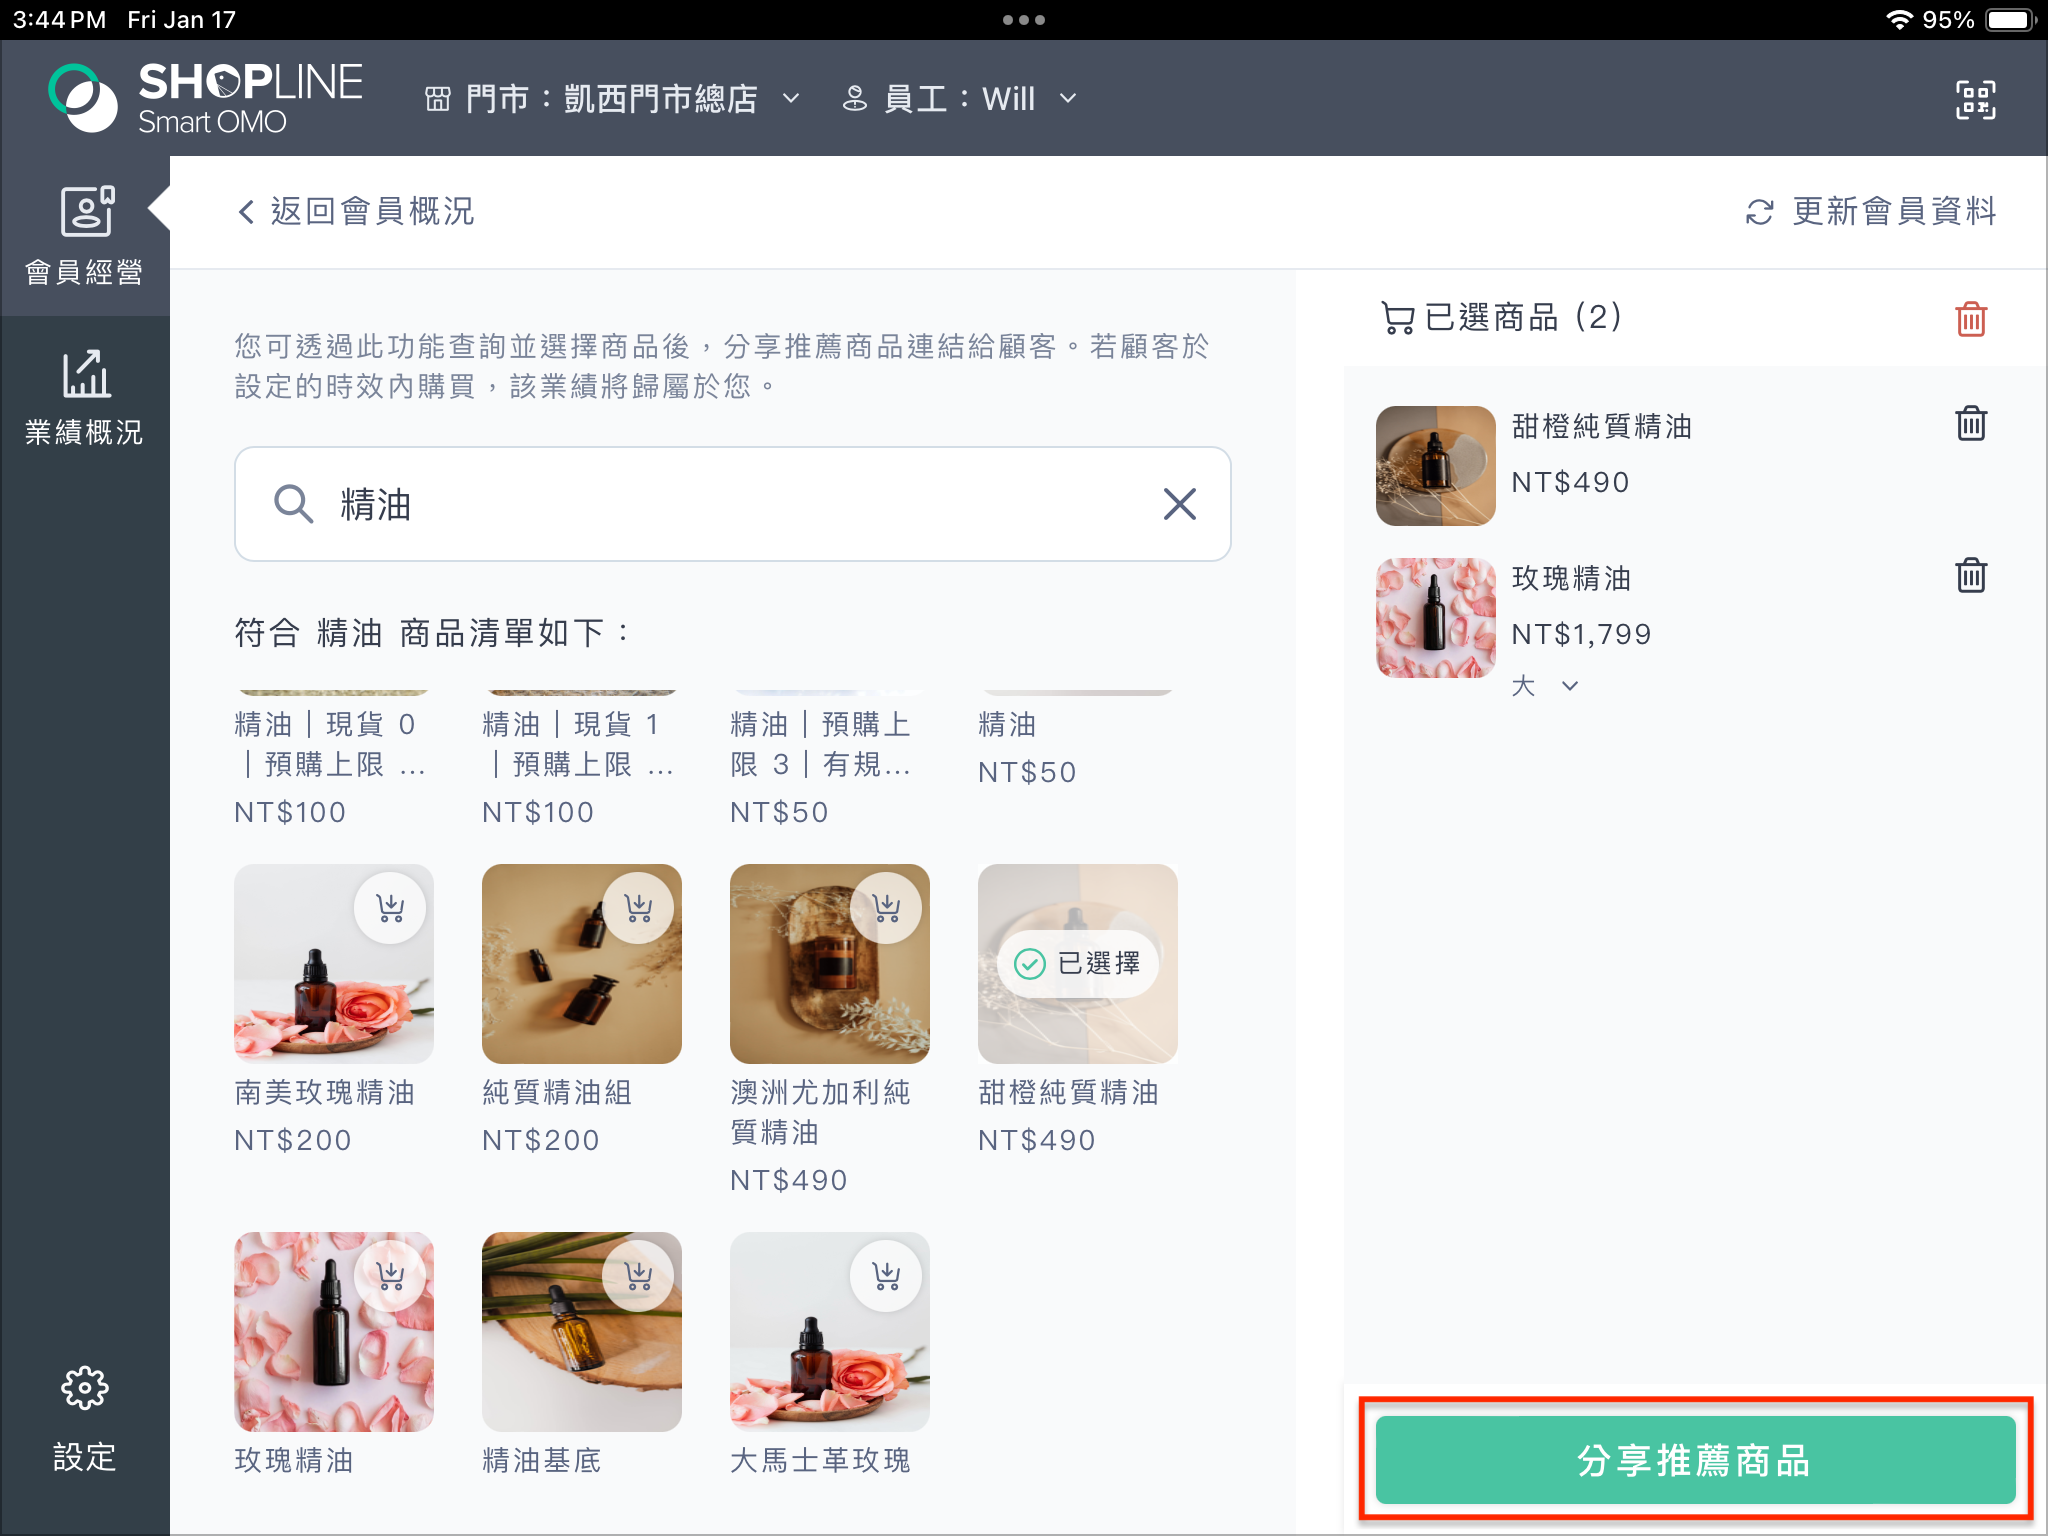This screenshot has width=2048, height=1536.
Task: Click selected 玫瑰精油 thumbnail in cart panel
Action: click(1436, 618)
